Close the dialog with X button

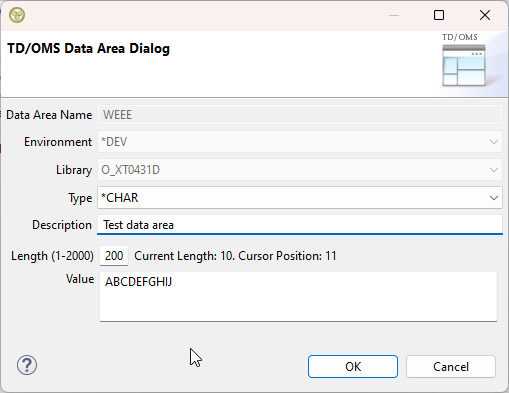click(485, 15)
